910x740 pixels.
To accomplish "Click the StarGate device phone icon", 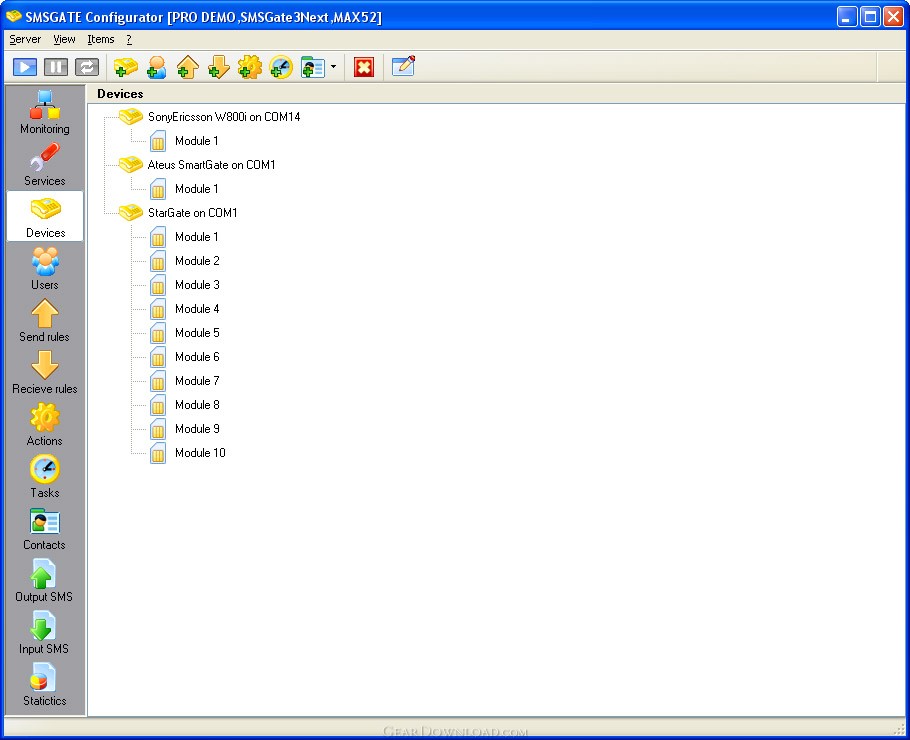I will point(131,212).
